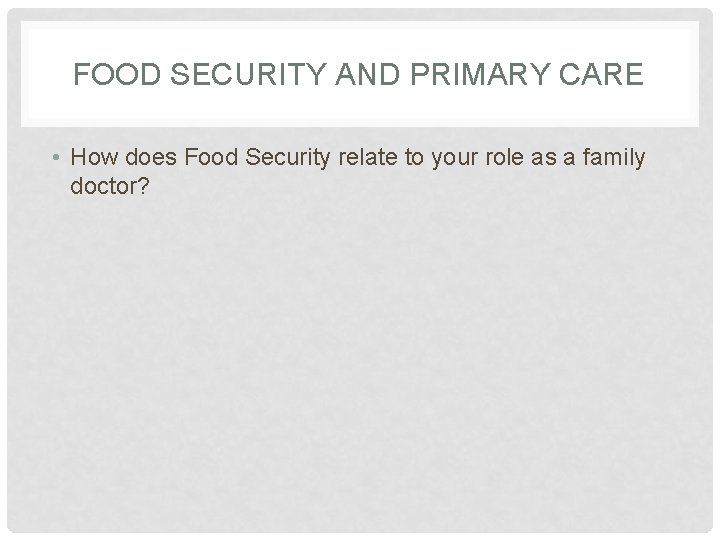Image resolution: width=720 pixels, height=540 pixels.
Task: Click the word 'SECURITY' in the title
Action: point(248,74)
